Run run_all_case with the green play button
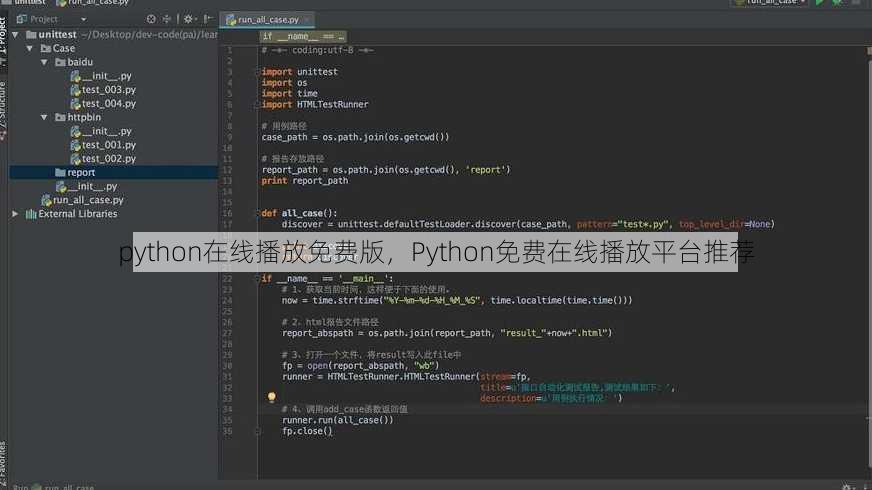The height and width of the screenshot is (490, 872). pos(819,2)
